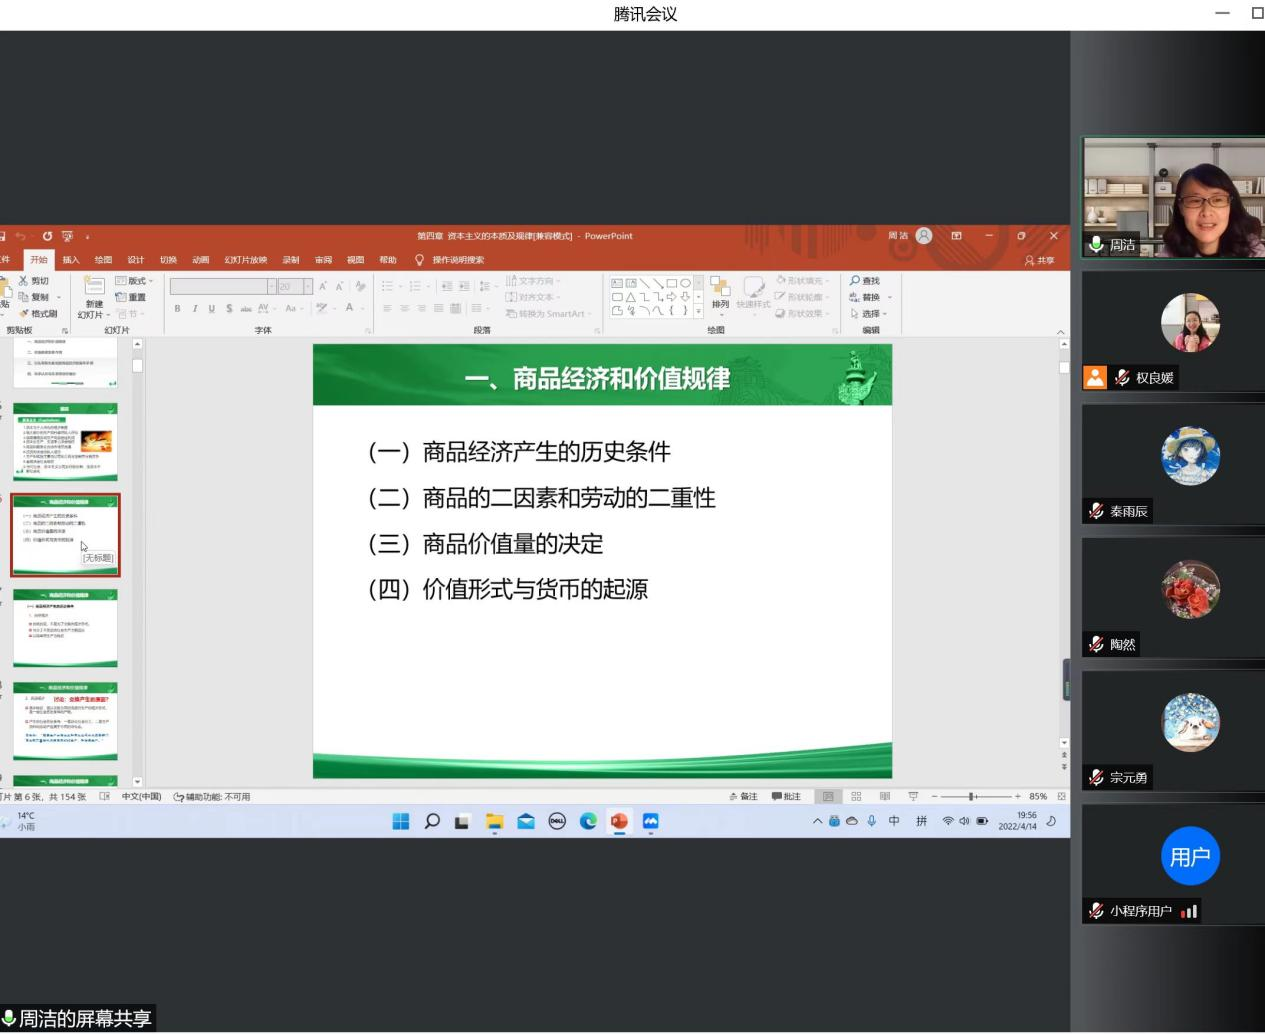Click the Tencent Meeting taskbar icon

point(651,821)
